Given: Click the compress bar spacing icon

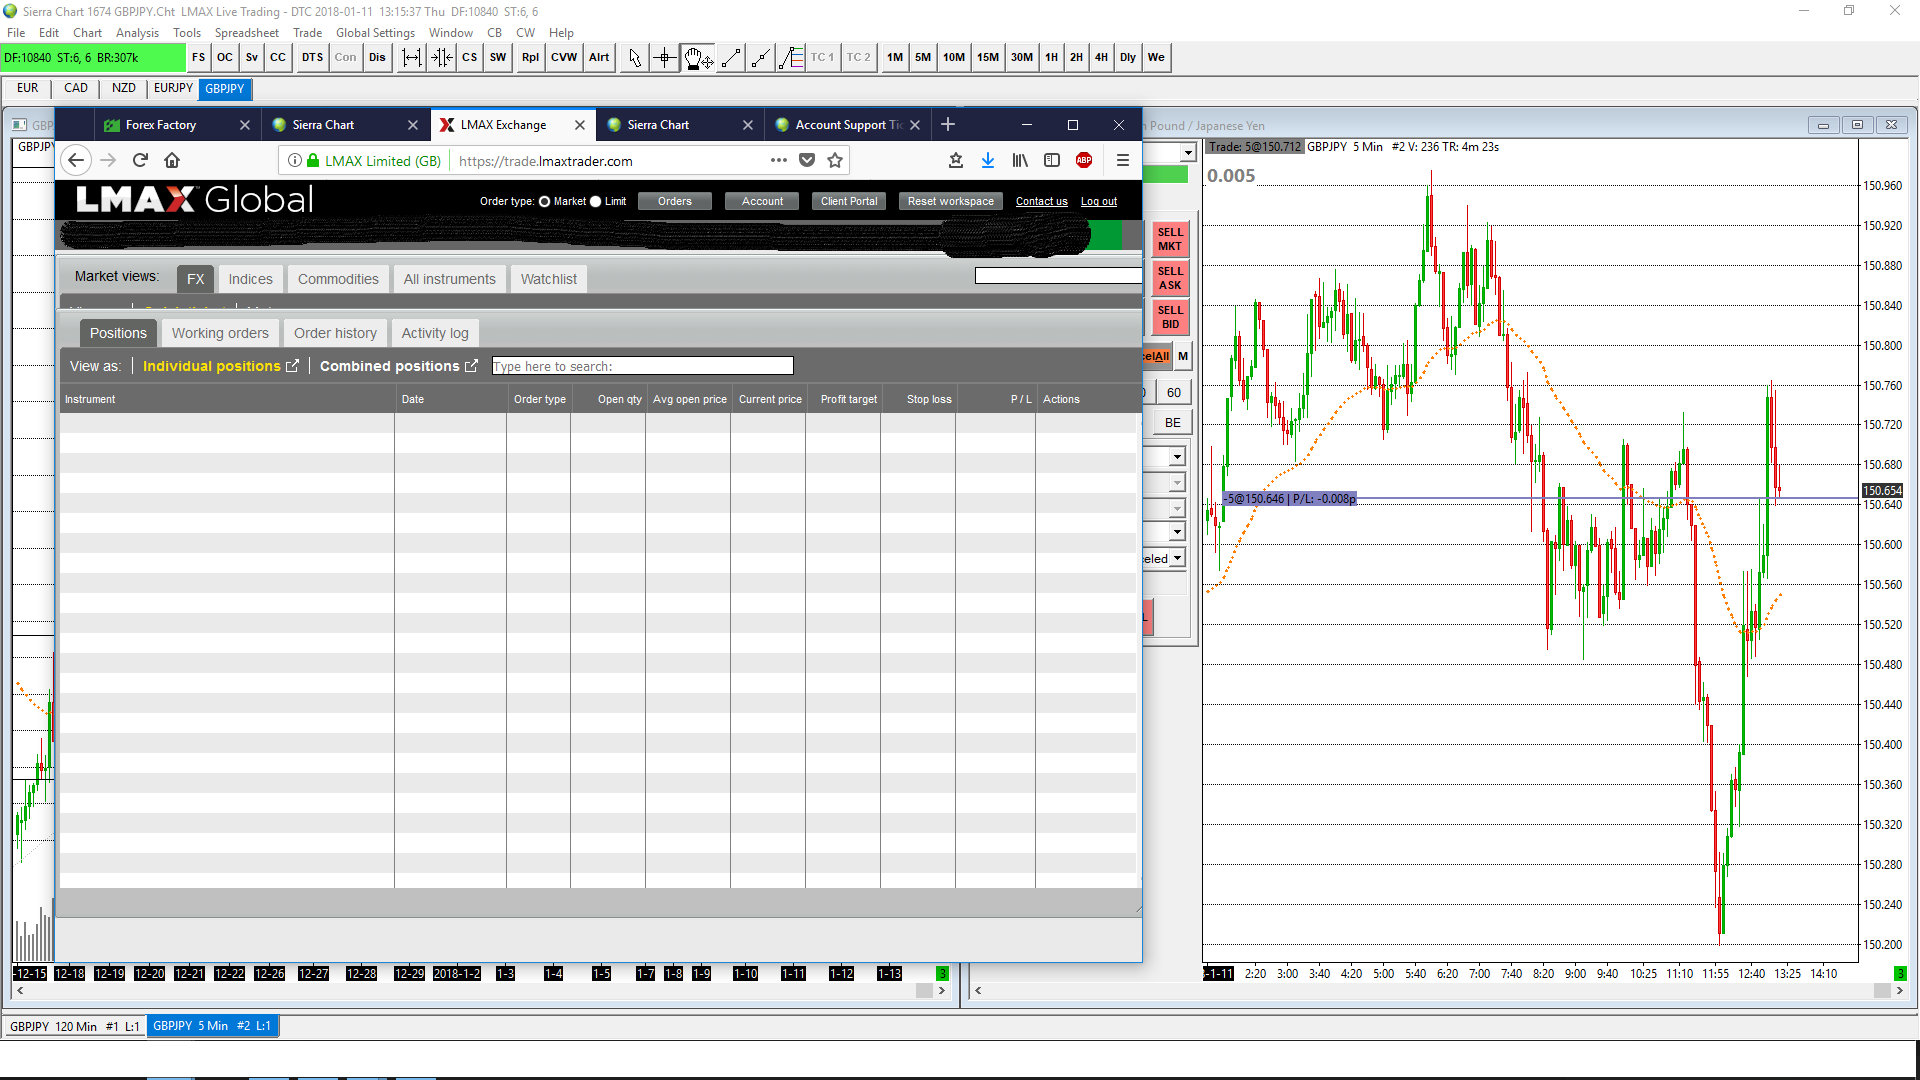Looking at the screenshot, I should [x=441, y=58].
